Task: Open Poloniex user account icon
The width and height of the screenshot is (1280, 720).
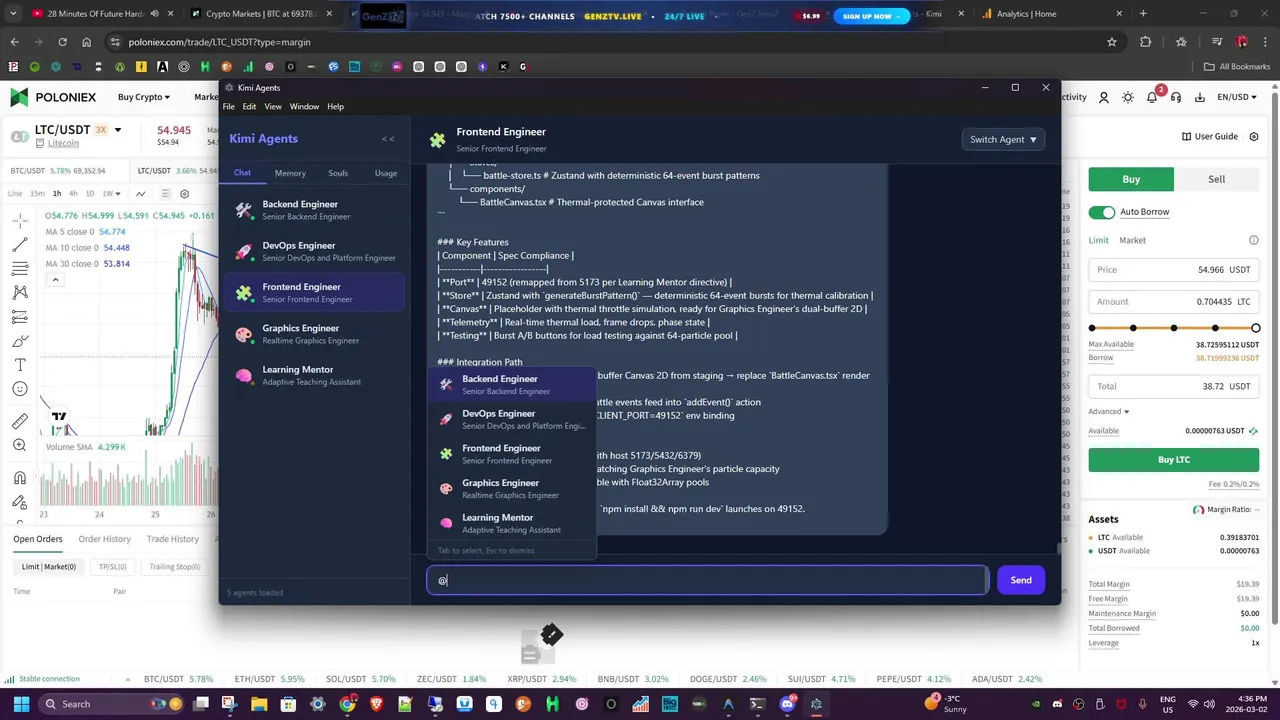Action: pos(1104,97)
